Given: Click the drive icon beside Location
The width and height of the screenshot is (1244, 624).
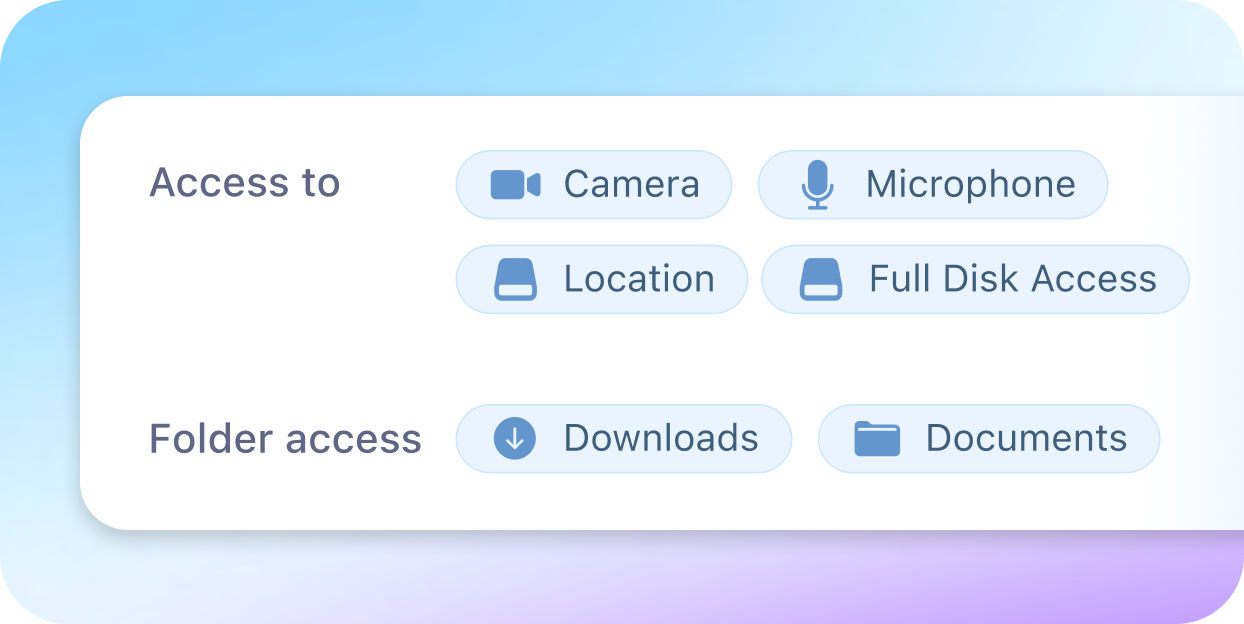Looking at the screenshot, I should point(515,279).
